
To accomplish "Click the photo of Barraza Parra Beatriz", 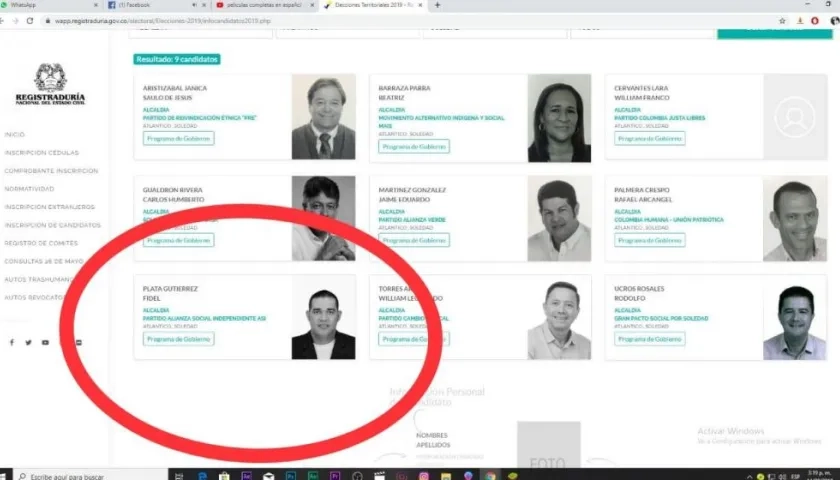I will tap(559, 118).
